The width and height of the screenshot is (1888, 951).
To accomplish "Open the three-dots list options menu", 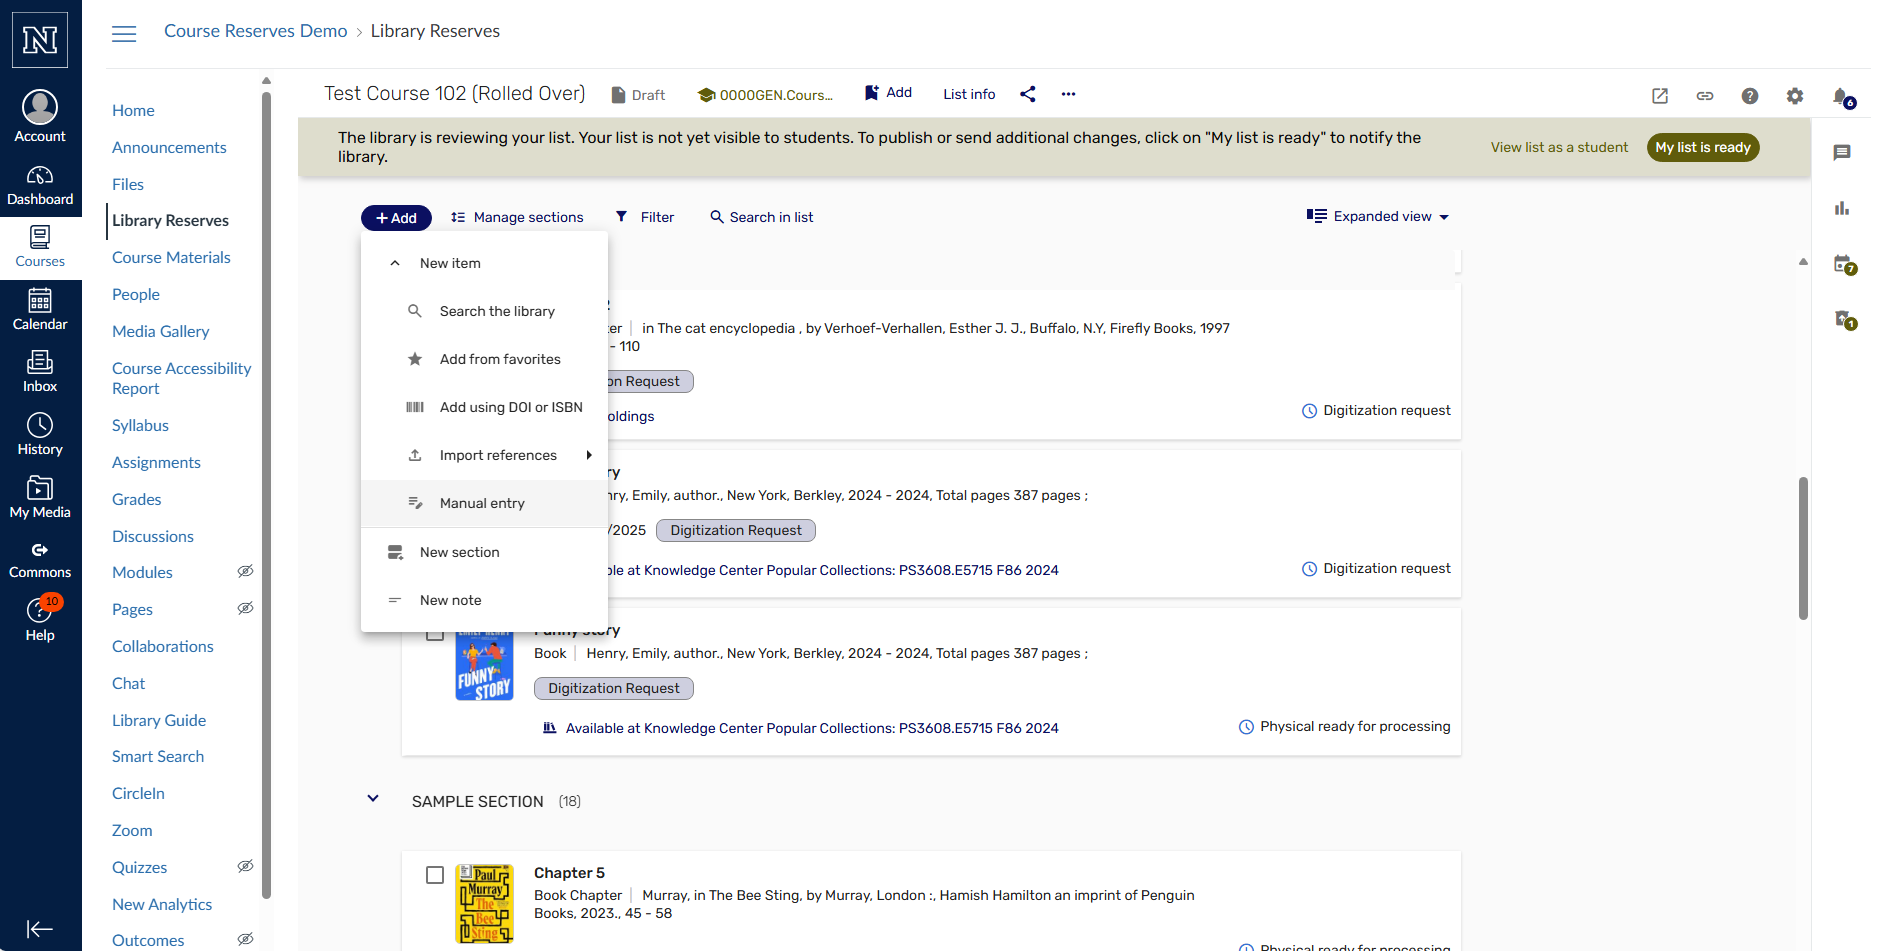I will pyautogui.click(x=1069, y=94).
